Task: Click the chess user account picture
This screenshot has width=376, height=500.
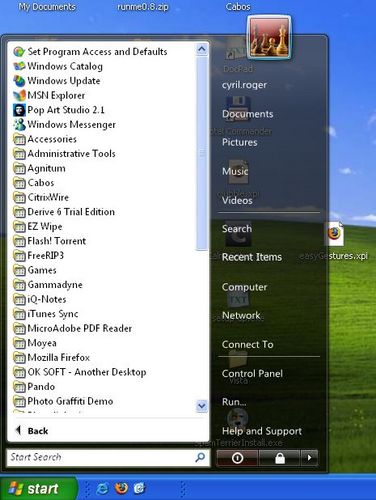Action: point(269,37)
